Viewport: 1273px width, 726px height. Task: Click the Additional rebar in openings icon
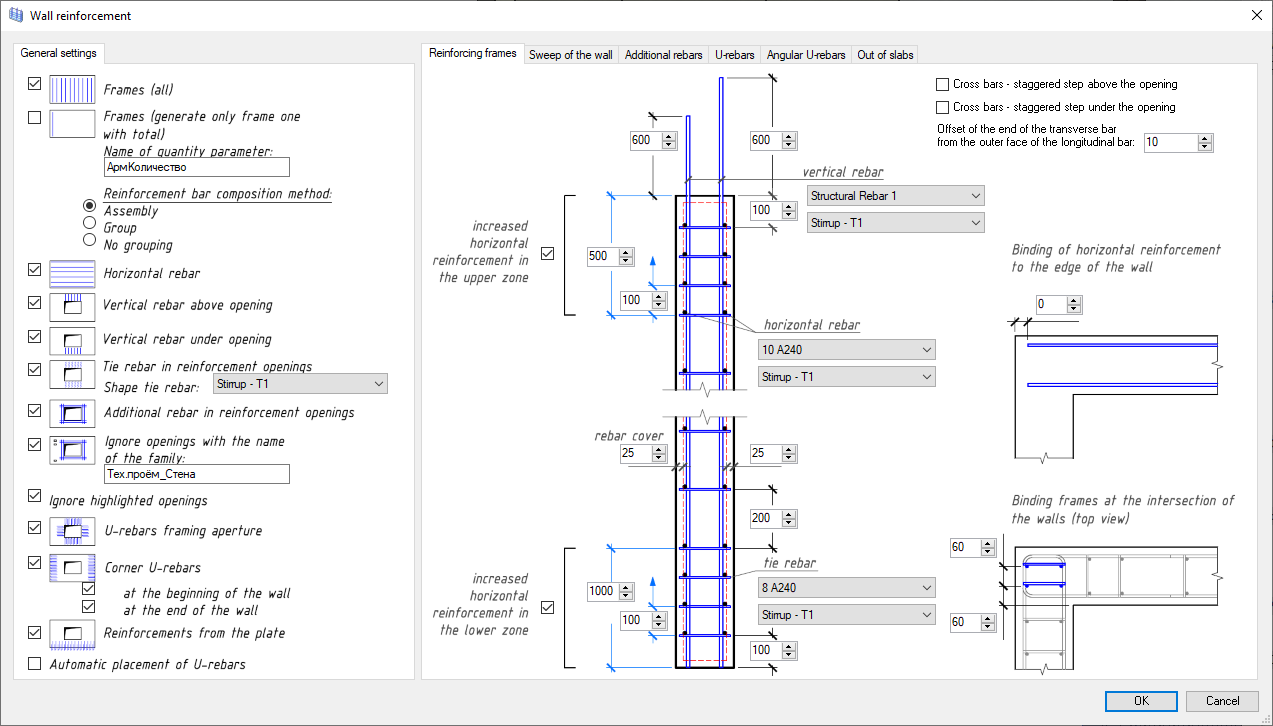coord(73,412)
